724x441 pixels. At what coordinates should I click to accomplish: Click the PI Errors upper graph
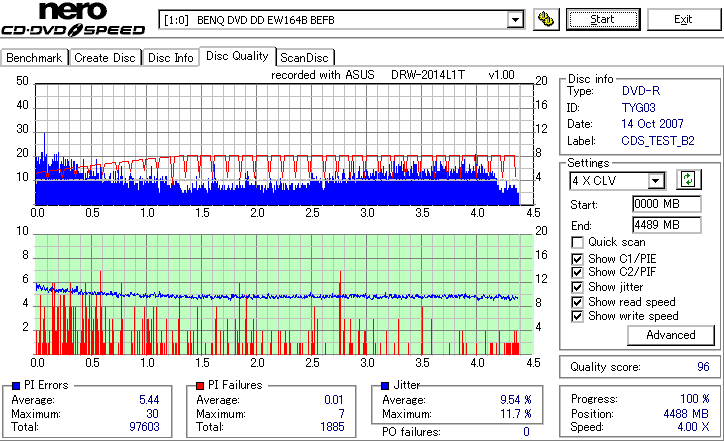coord(284,145)
